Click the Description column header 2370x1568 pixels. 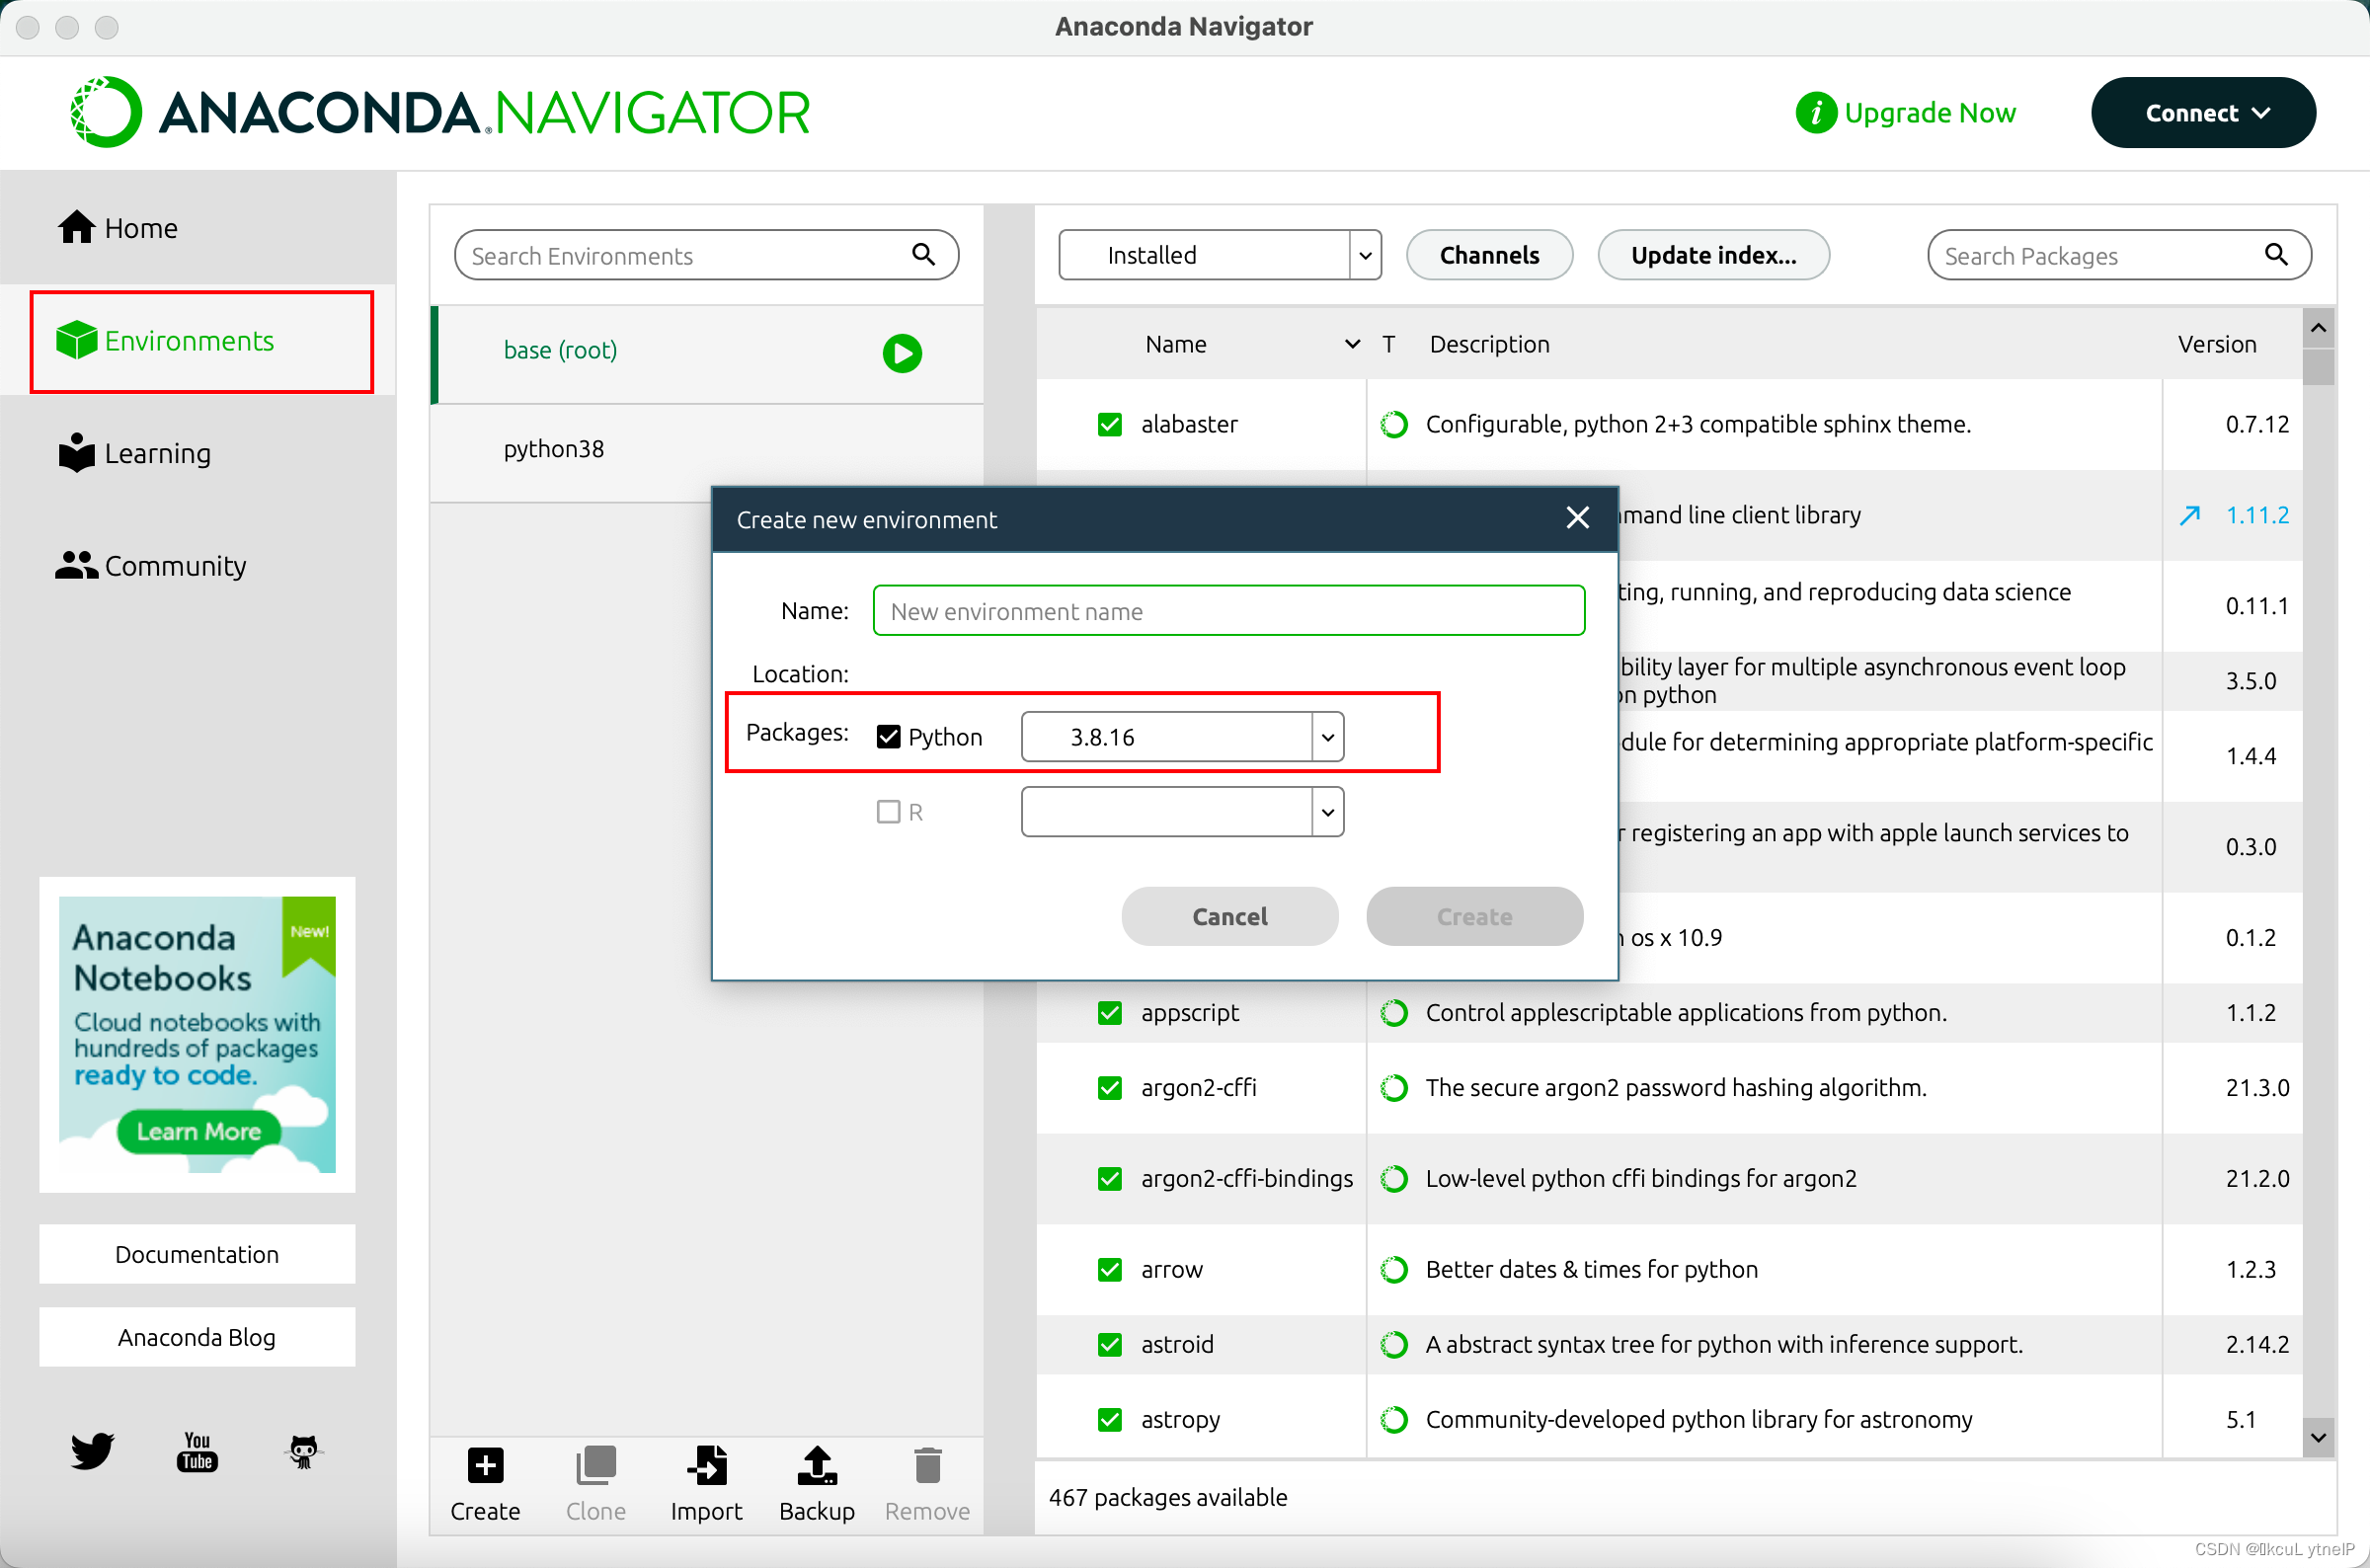[x=1489, y=344]
